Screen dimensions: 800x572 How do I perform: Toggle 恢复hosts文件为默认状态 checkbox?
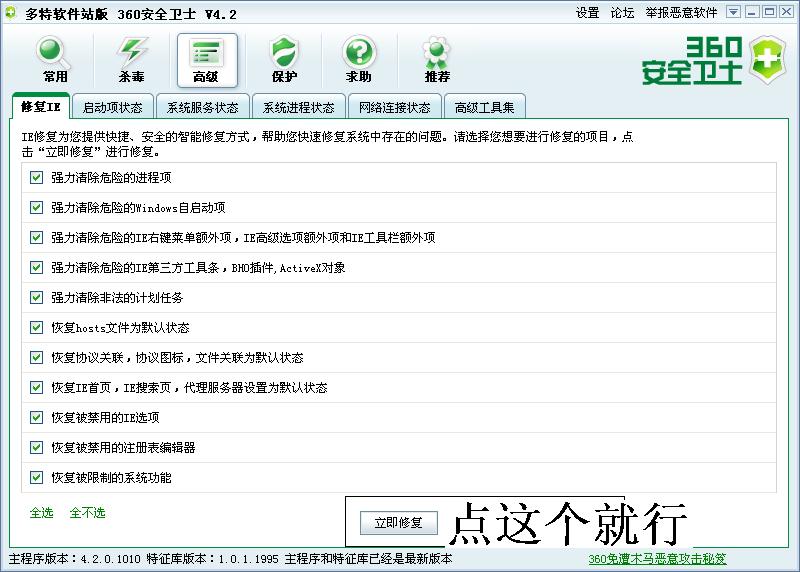pos(36,328)
